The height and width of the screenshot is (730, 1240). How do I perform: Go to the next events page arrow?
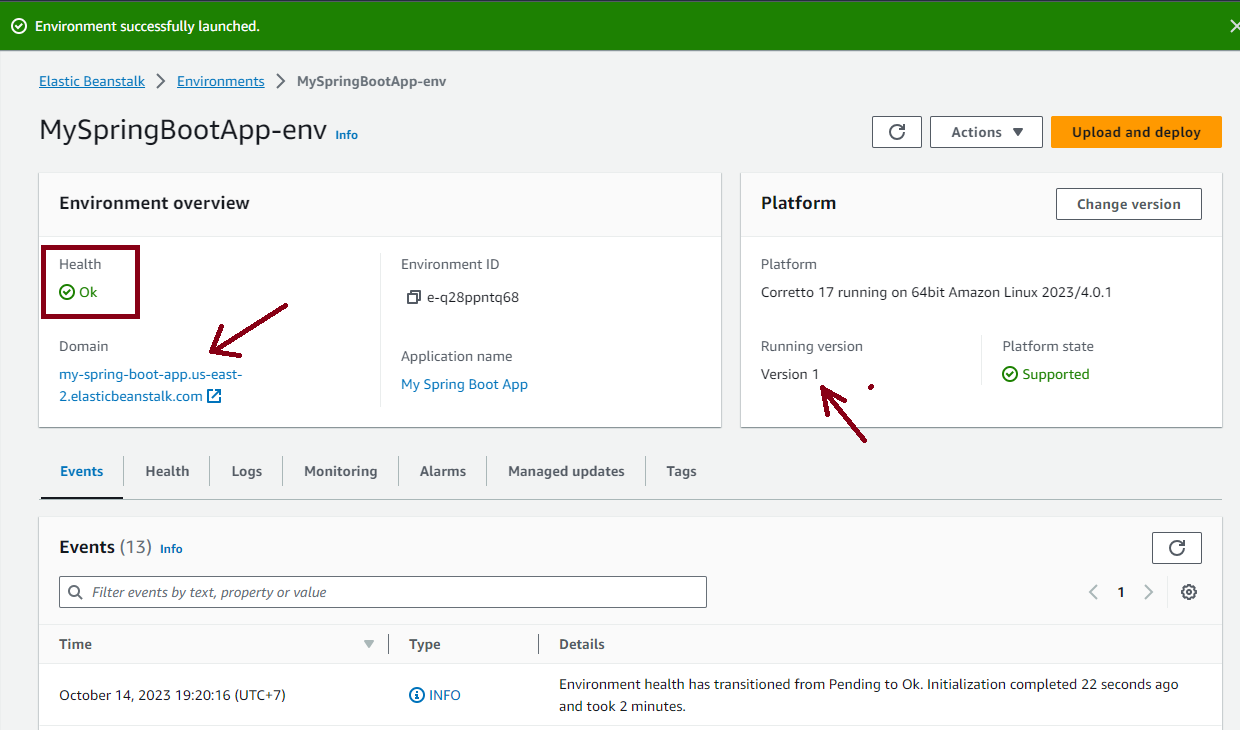(x=1148, y=592)
